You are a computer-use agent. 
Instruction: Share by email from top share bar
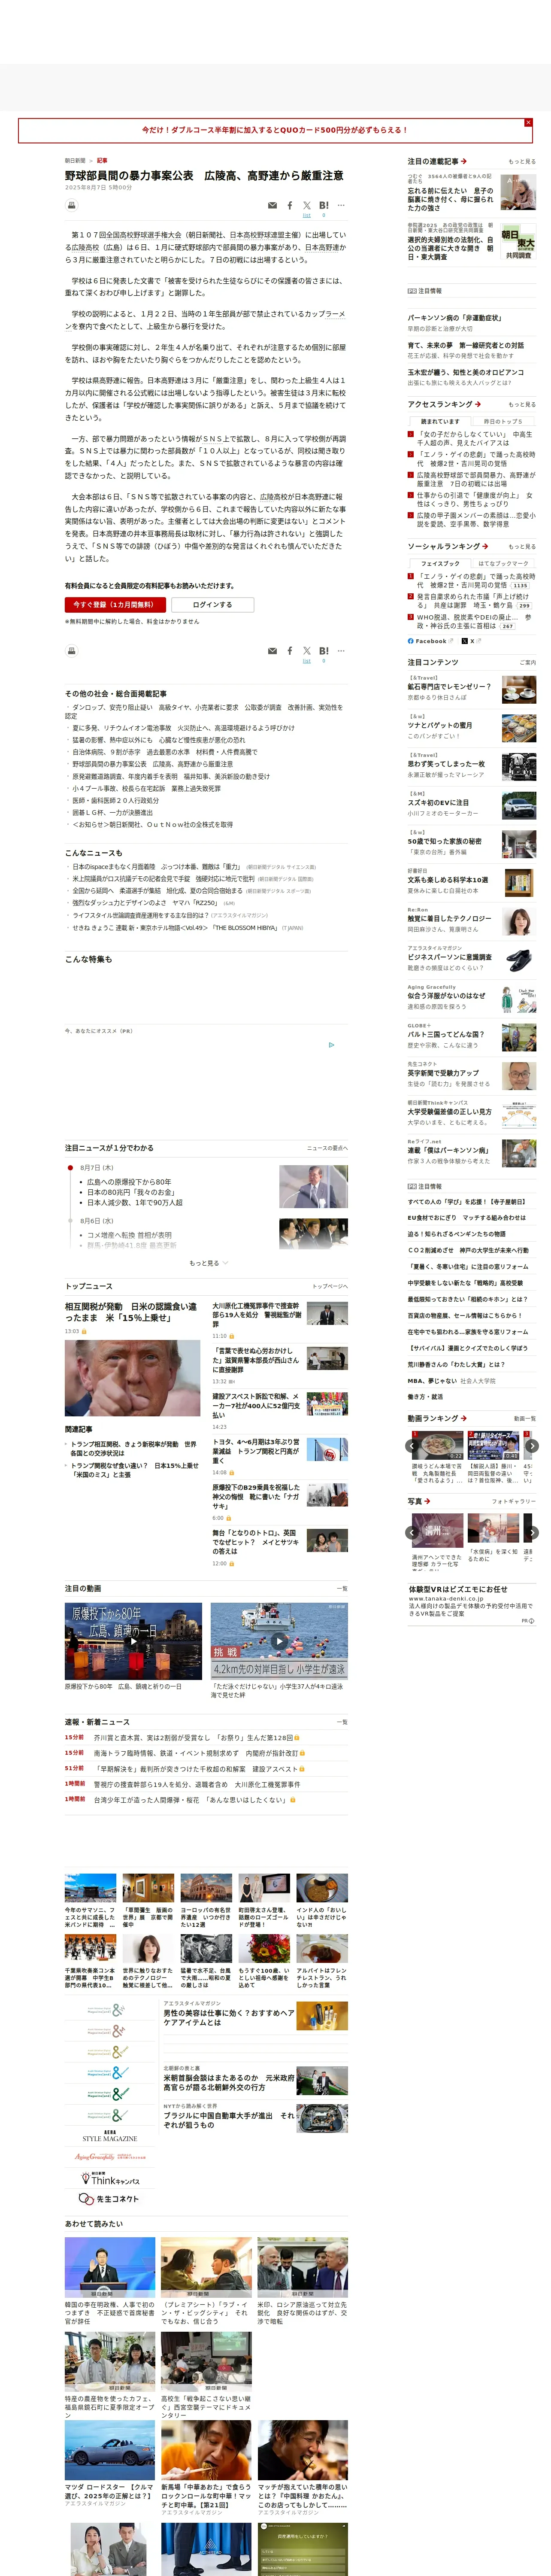pos(272,205)
